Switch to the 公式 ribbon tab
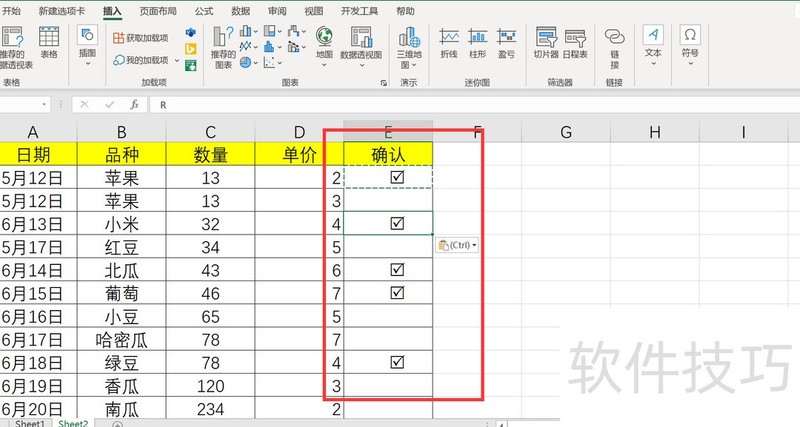The image size is (800, 427). 204,11
